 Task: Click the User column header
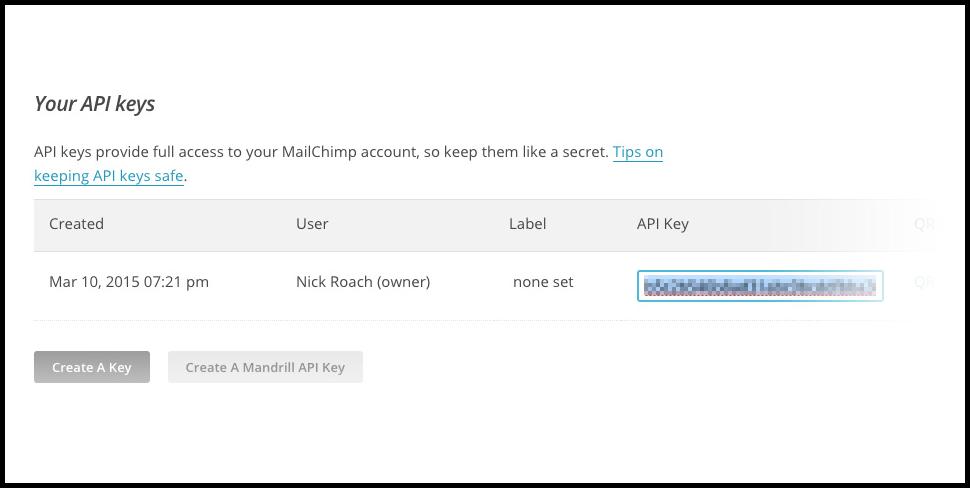click(312, 224)
